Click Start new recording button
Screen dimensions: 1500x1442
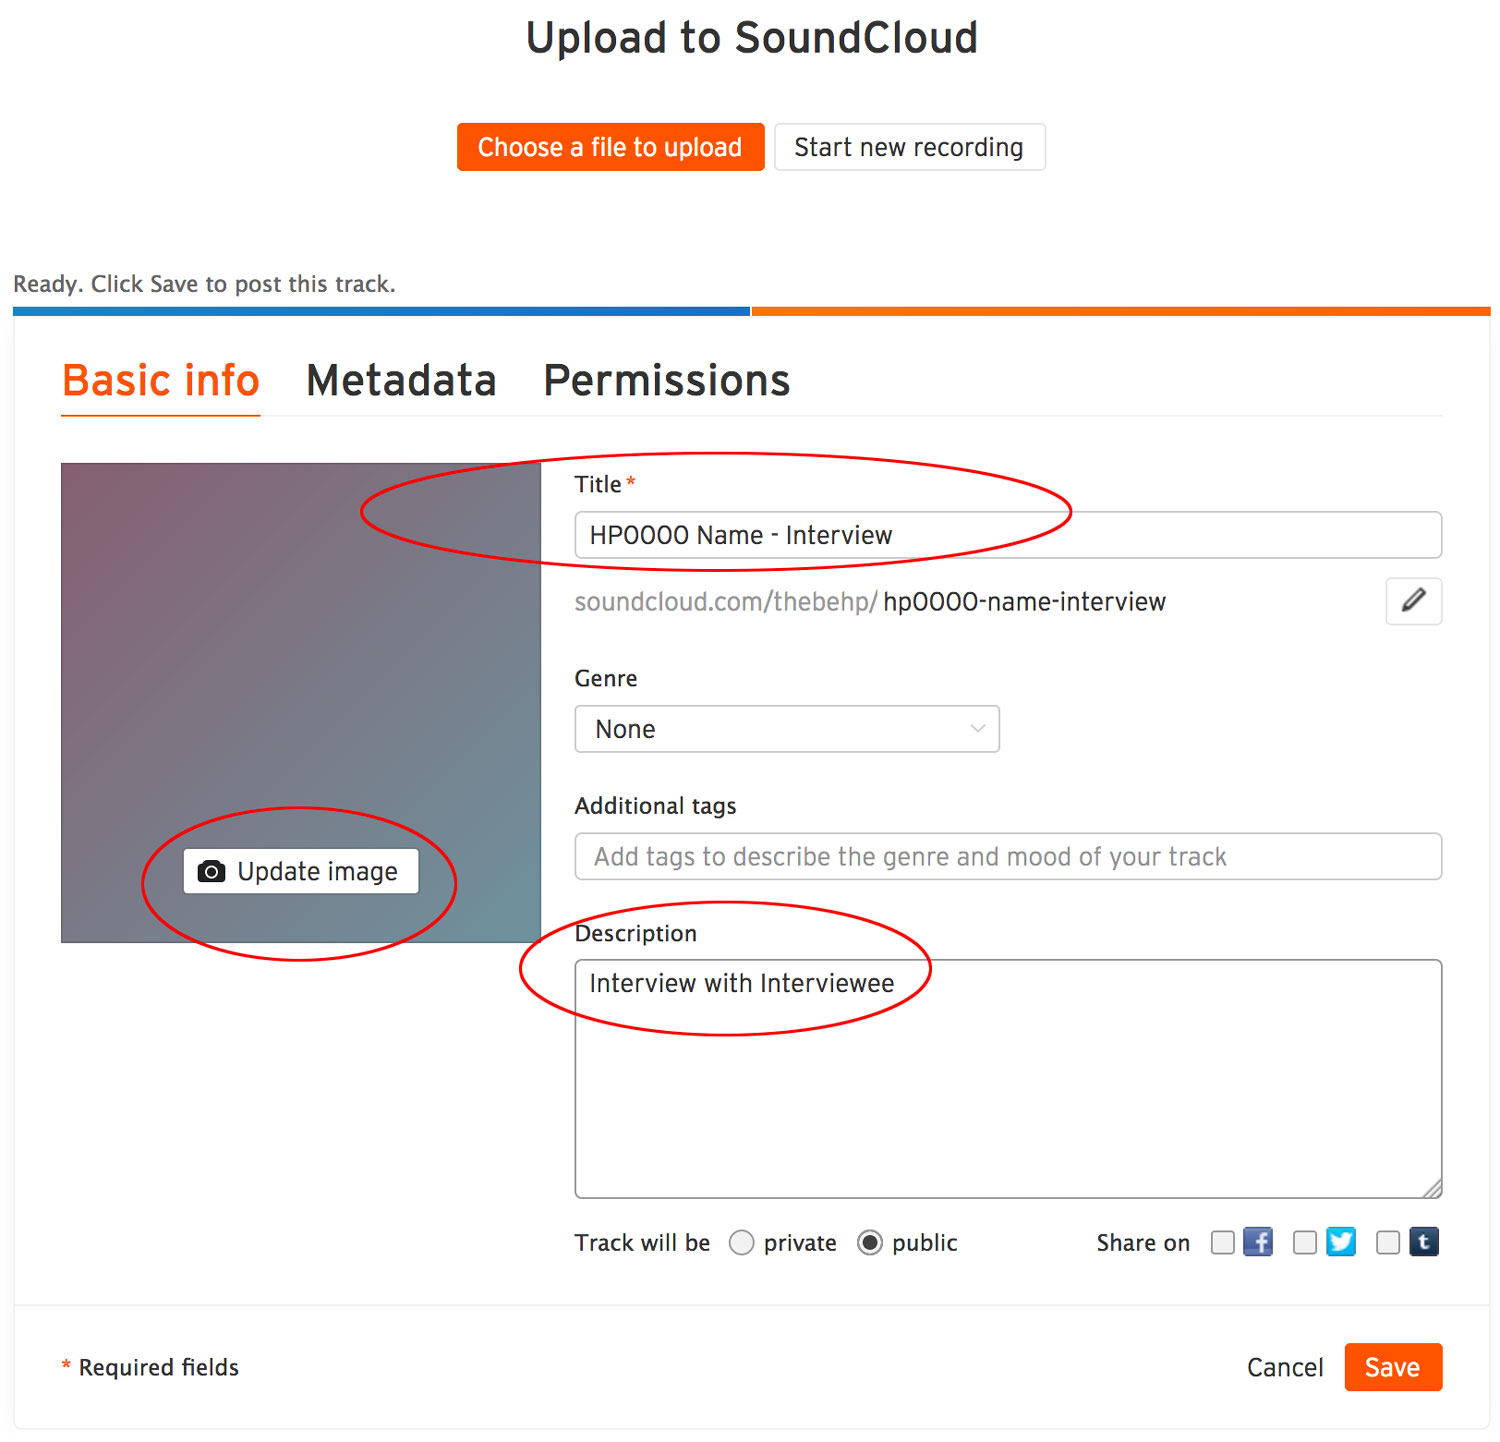(x=909, y=147)
